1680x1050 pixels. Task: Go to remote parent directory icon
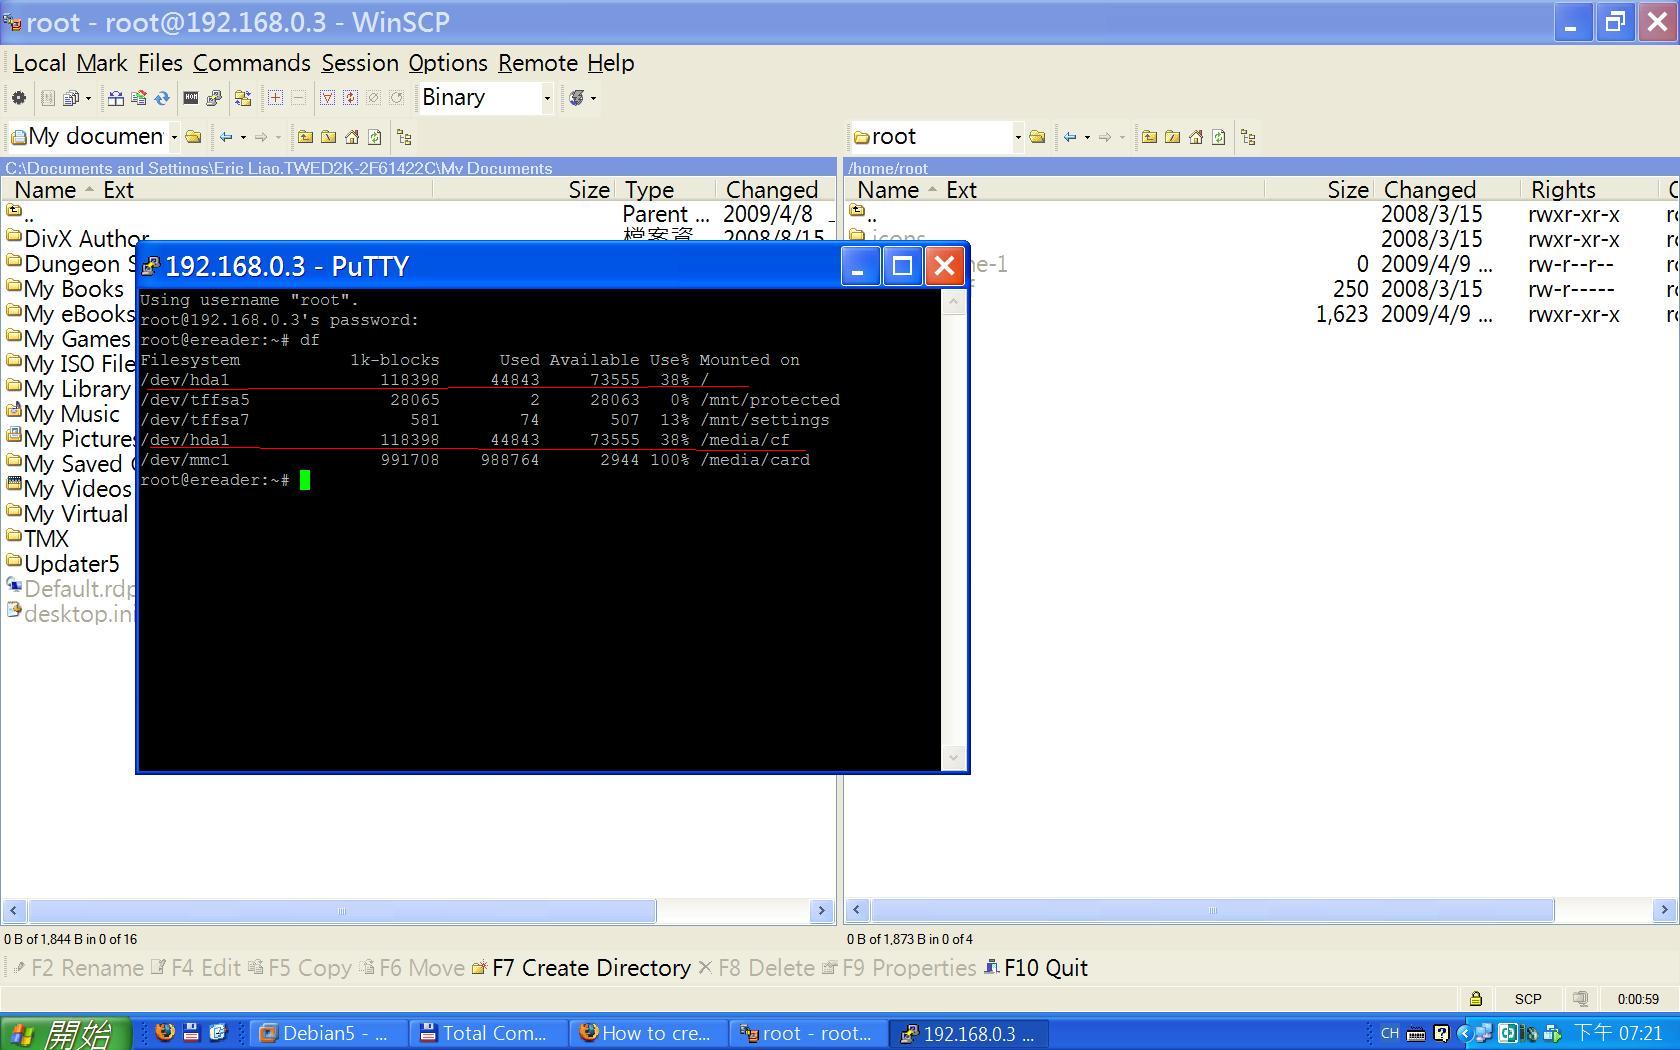tap(1149, 137)
